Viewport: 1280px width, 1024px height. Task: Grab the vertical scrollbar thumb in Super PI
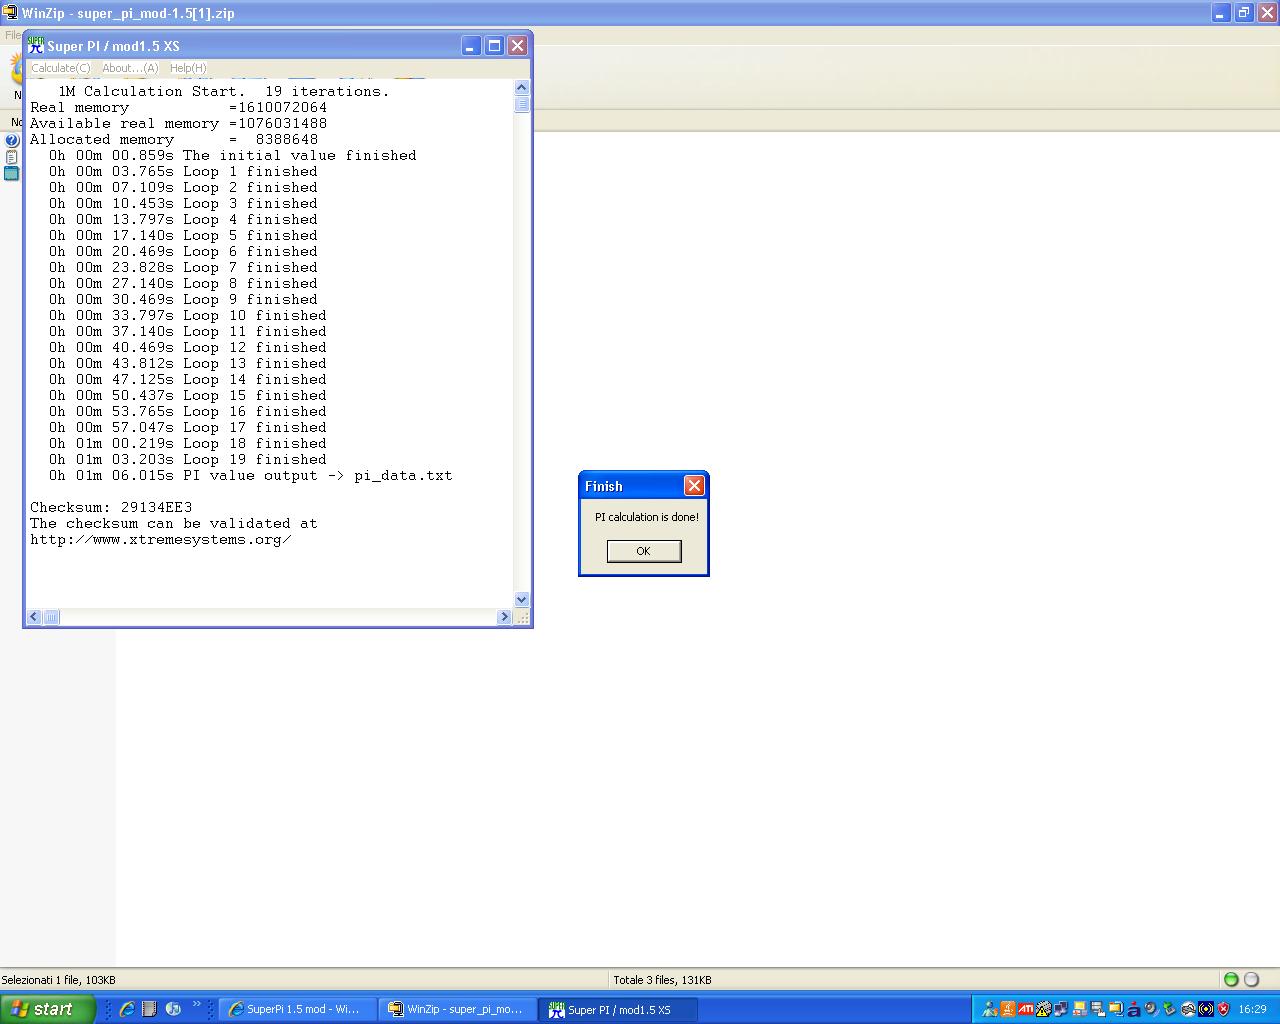(521, 105)
